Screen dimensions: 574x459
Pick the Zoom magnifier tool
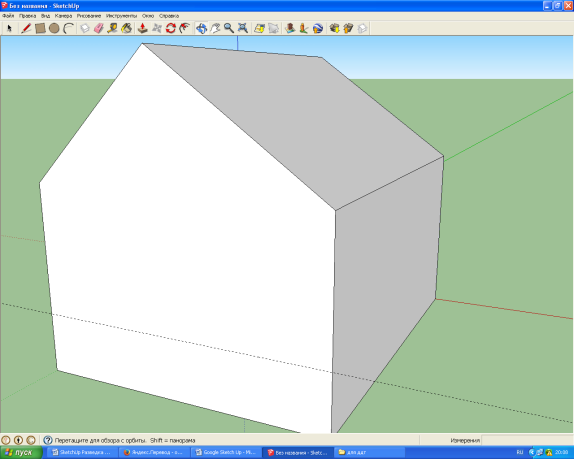229,28
